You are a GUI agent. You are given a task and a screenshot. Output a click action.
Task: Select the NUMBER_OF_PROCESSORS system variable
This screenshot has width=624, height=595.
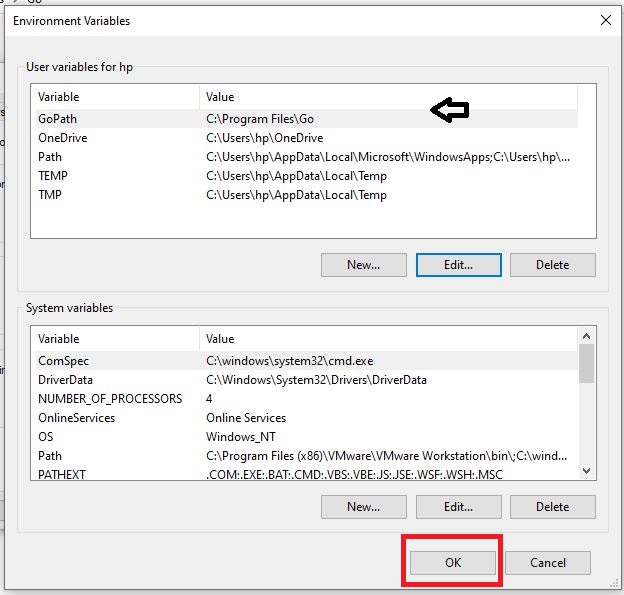306,399
